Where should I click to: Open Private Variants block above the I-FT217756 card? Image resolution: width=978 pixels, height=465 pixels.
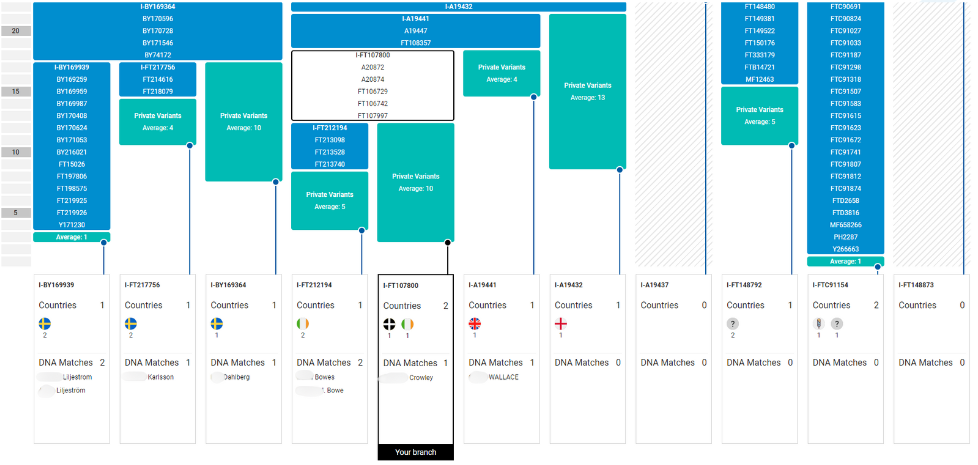point(158,122)
